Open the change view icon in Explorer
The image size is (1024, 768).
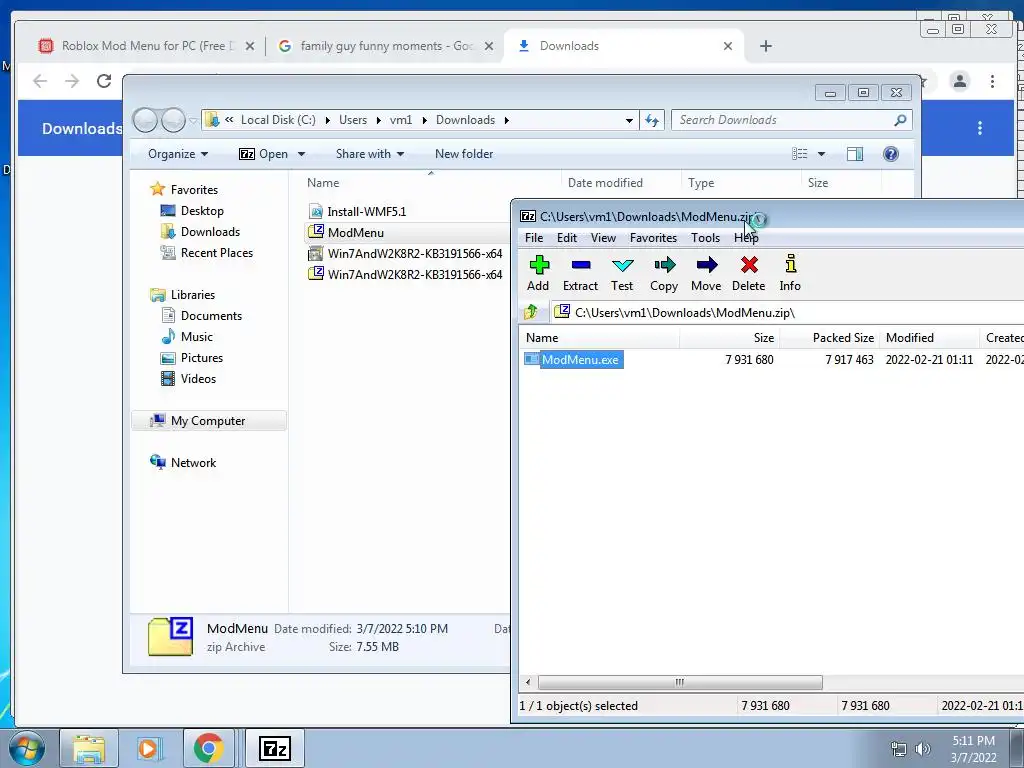[x=799, y=154]
